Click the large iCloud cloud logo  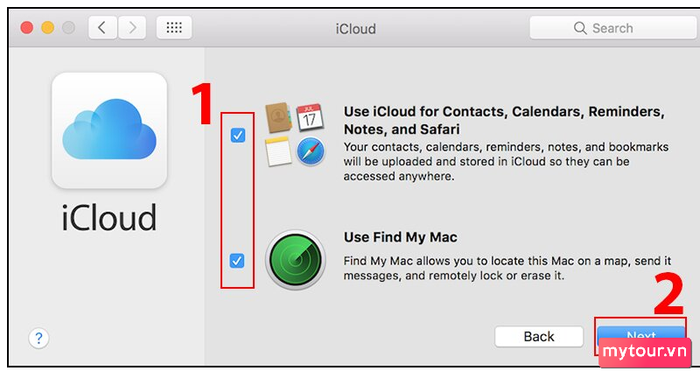tap(109, 130)
